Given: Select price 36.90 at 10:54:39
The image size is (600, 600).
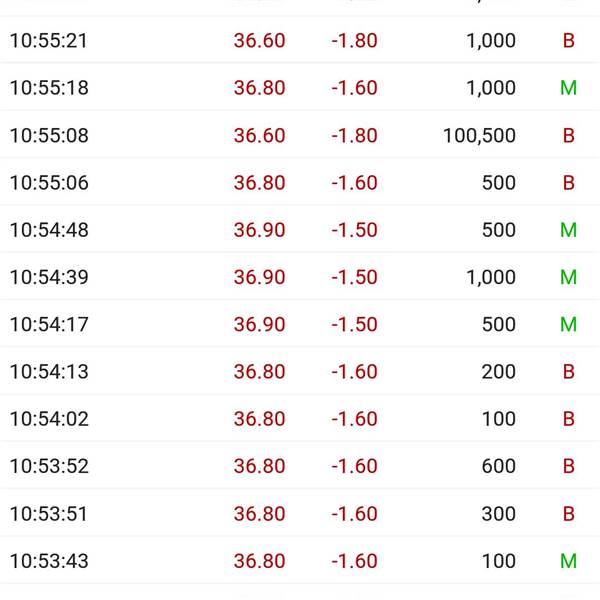Looking at the screenshot, I should [259, 277].
